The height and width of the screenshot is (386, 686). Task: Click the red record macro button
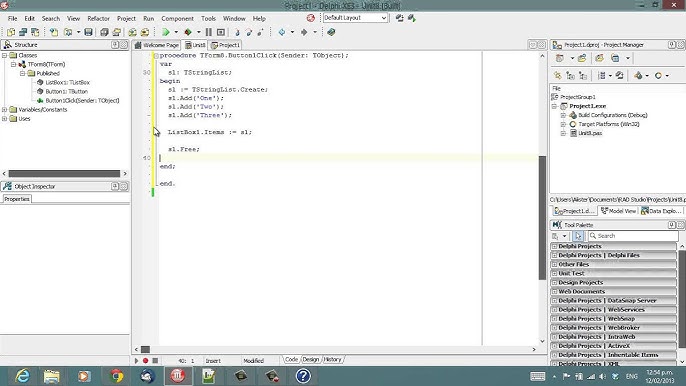[x=145, y=361]
